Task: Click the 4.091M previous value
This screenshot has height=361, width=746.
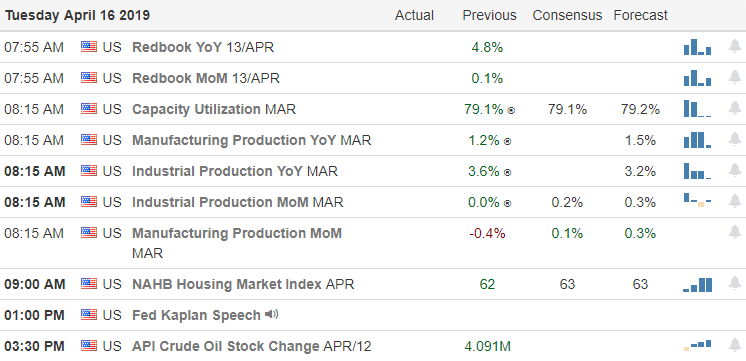Action: point(487,346)
